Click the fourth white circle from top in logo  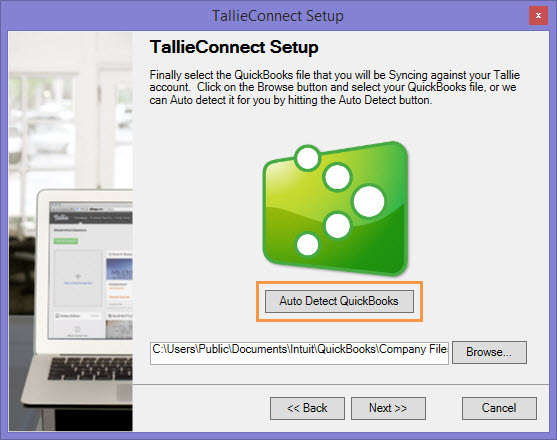337,226
